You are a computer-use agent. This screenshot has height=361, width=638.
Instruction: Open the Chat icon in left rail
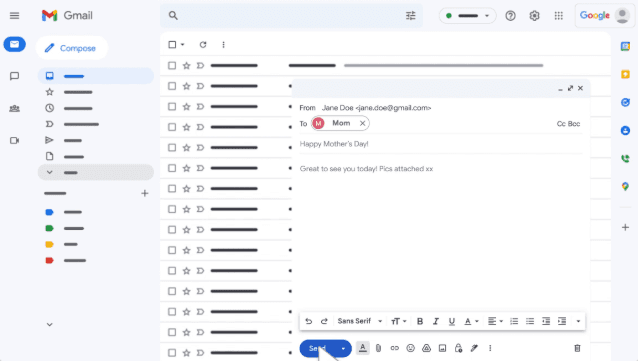(15, 76)
